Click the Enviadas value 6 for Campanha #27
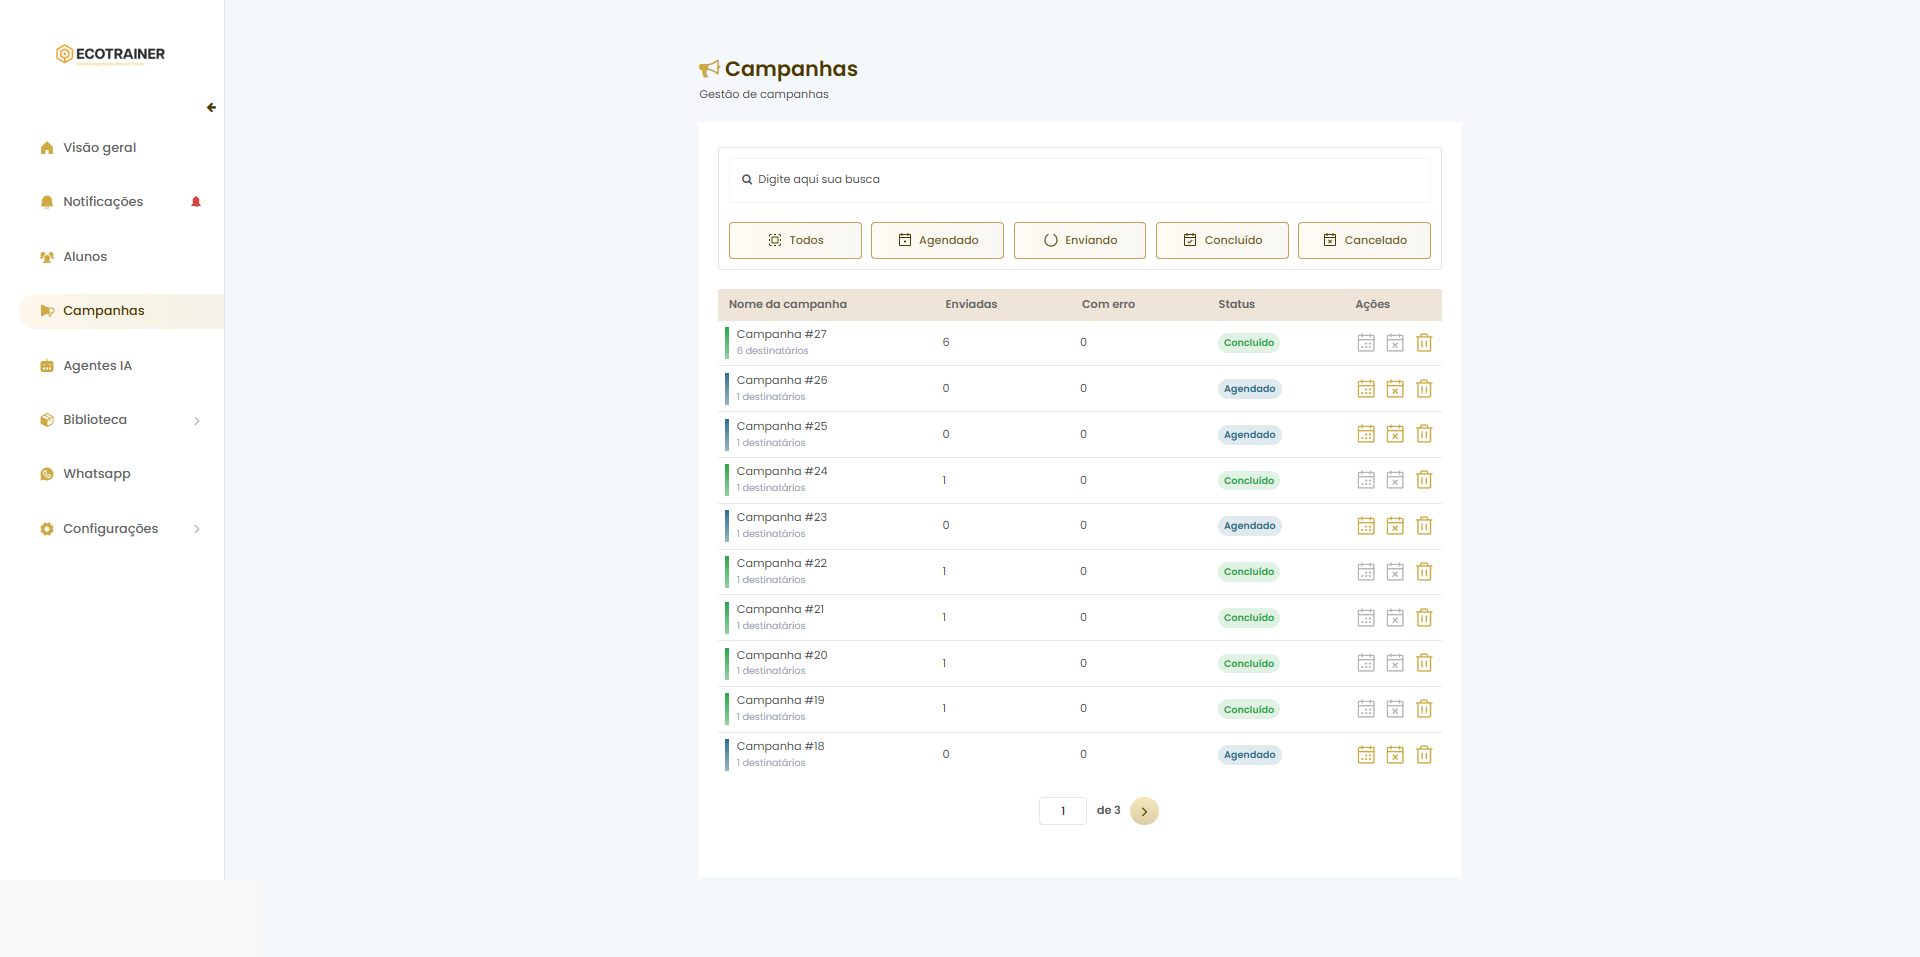1920x957 pixels. point(946,343)
